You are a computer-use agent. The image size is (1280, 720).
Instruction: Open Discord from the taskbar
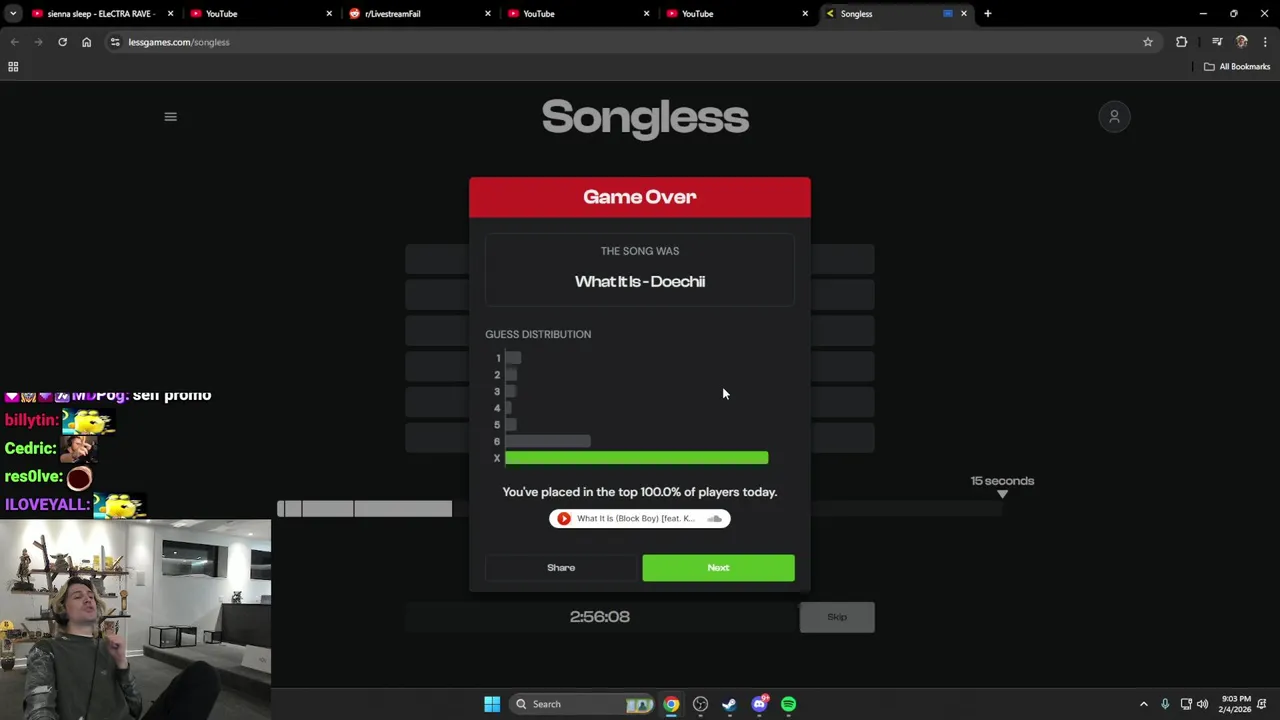759,704
